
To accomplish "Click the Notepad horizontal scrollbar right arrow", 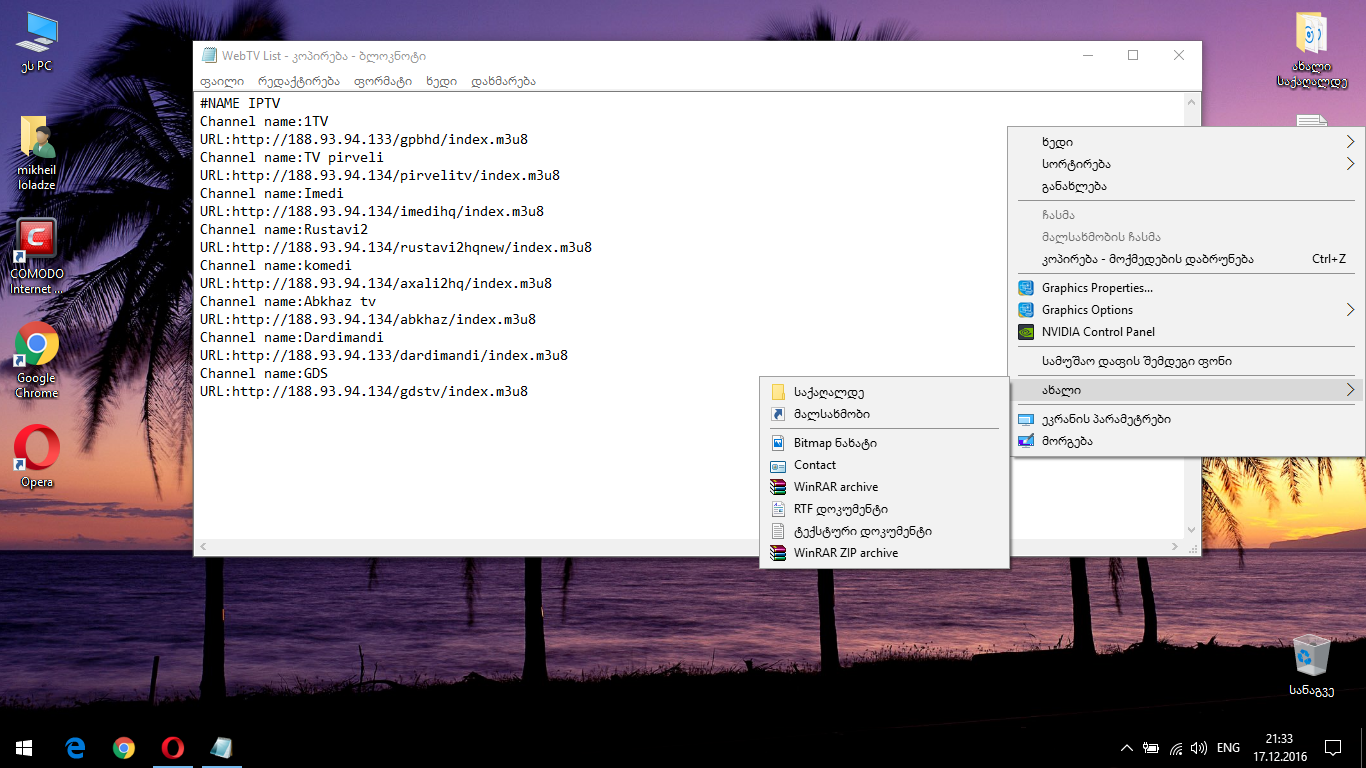I will pyautogui.click(x=1174, y=547).
